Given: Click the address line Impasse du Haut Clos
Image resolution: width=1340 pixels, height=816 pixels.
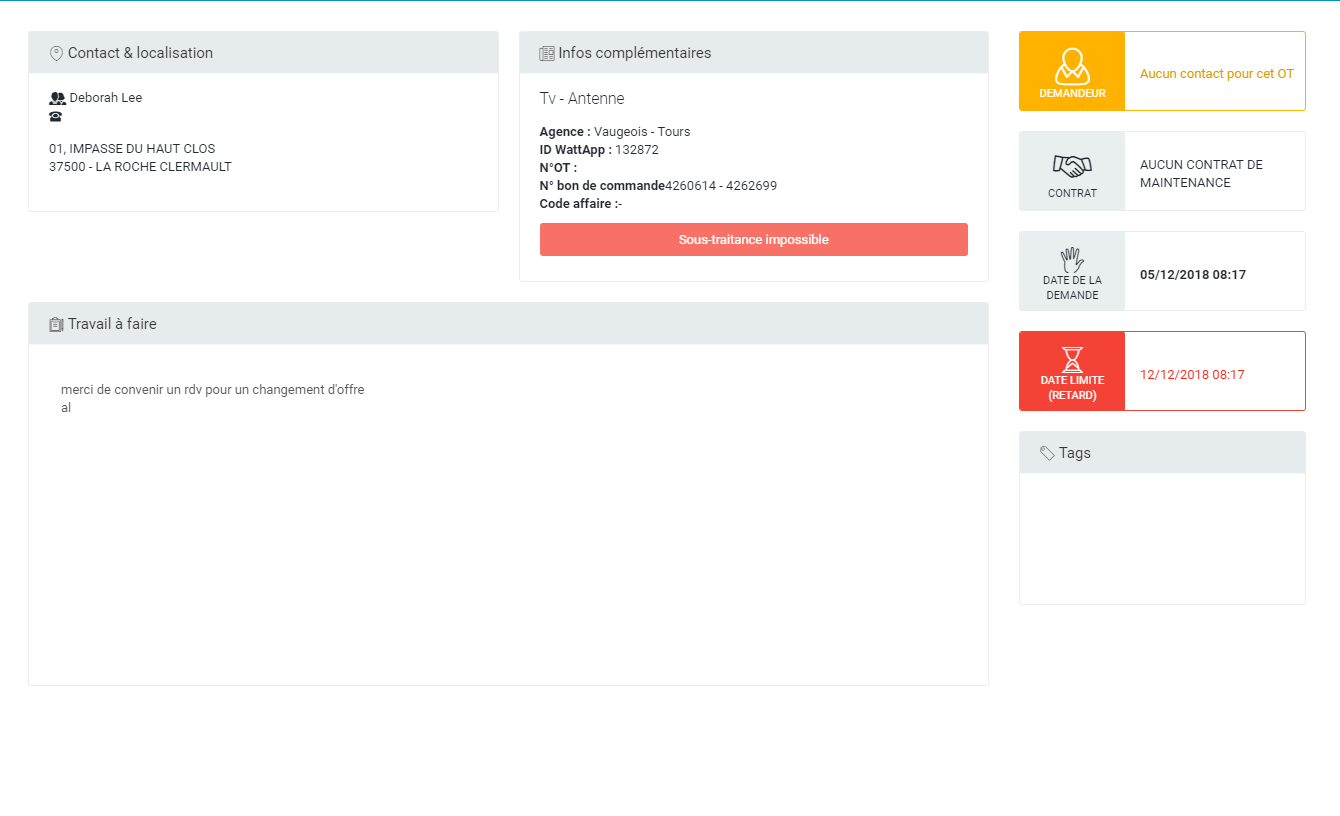Looking at the screenshot, I should point(132,149).
